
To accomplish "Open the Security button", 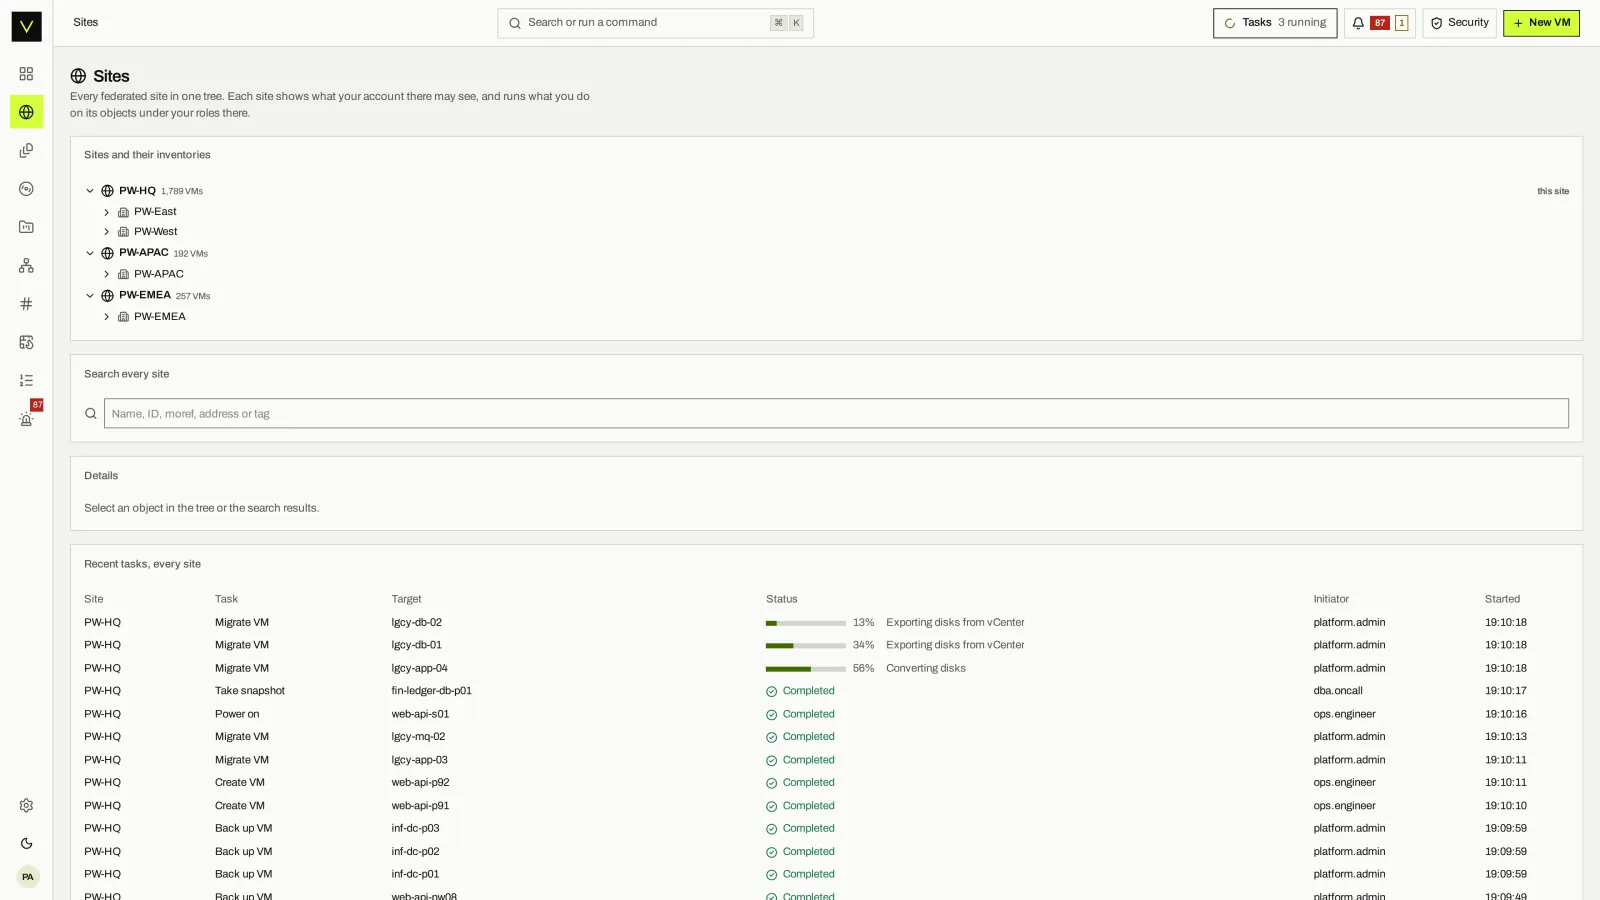I will (x=1459, y=23).
